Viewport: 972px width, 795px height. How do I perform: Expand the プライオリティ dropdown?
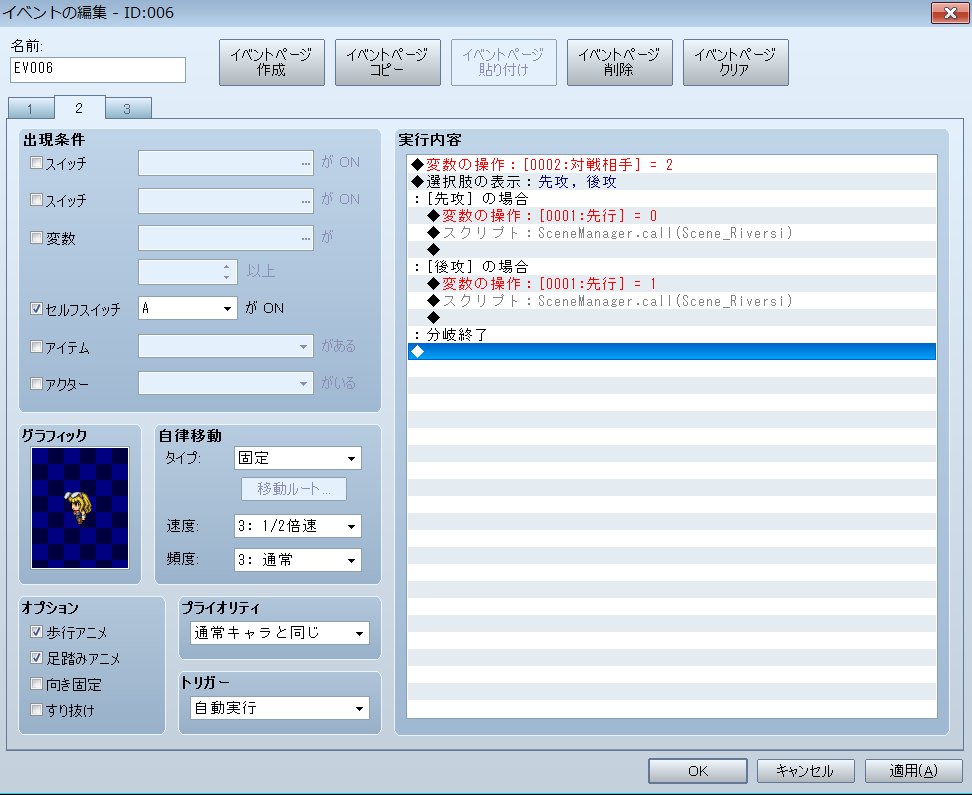click(x=279, y=633)
